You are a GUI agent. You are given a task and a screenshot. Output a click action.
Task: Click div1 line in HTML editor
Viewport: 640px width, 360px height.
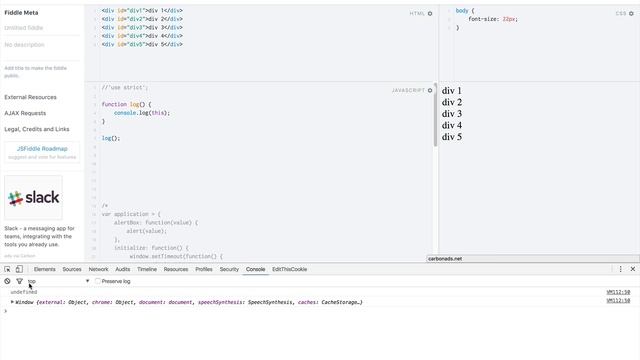click(142, 11)
